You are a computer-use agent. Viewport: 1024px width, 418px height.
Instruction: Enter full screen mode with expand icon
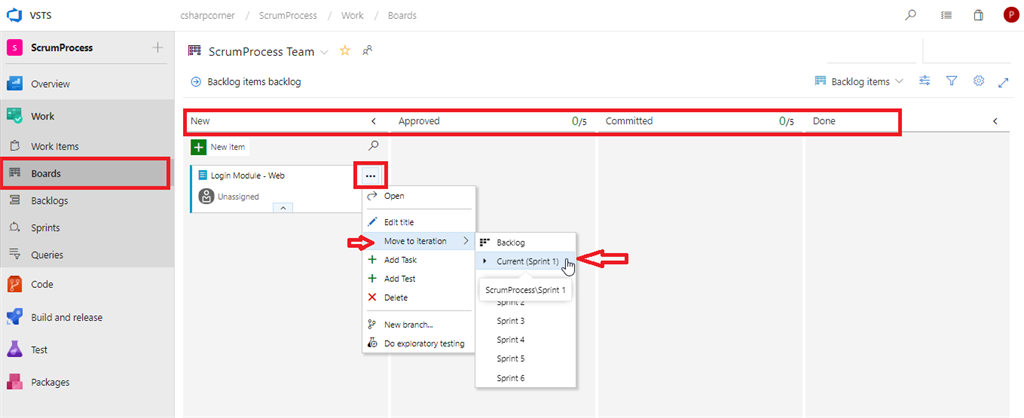click(x=1004, y=82)
